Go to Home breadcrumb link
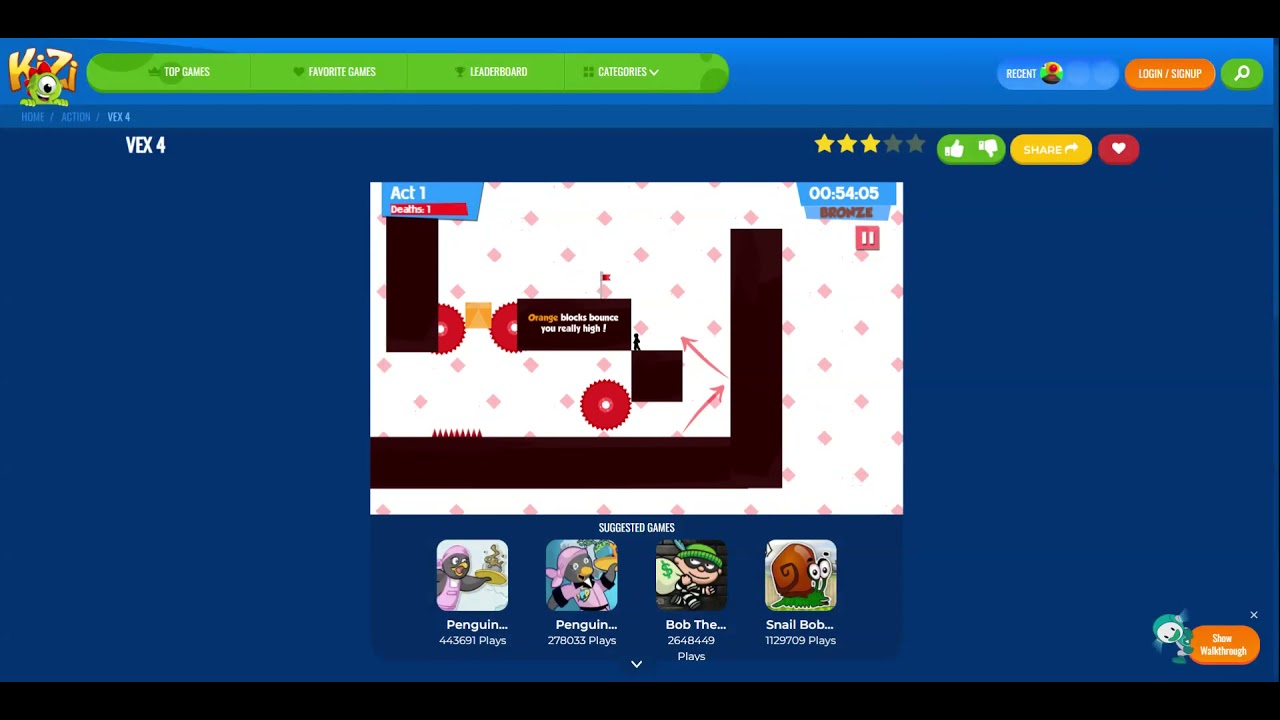 [x=32, y=117]
